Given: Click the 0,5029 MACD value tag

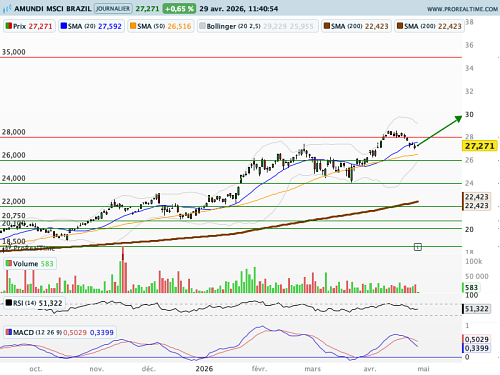Looking at the screenshot, I should pyautogui.click(x=477, y=339).
